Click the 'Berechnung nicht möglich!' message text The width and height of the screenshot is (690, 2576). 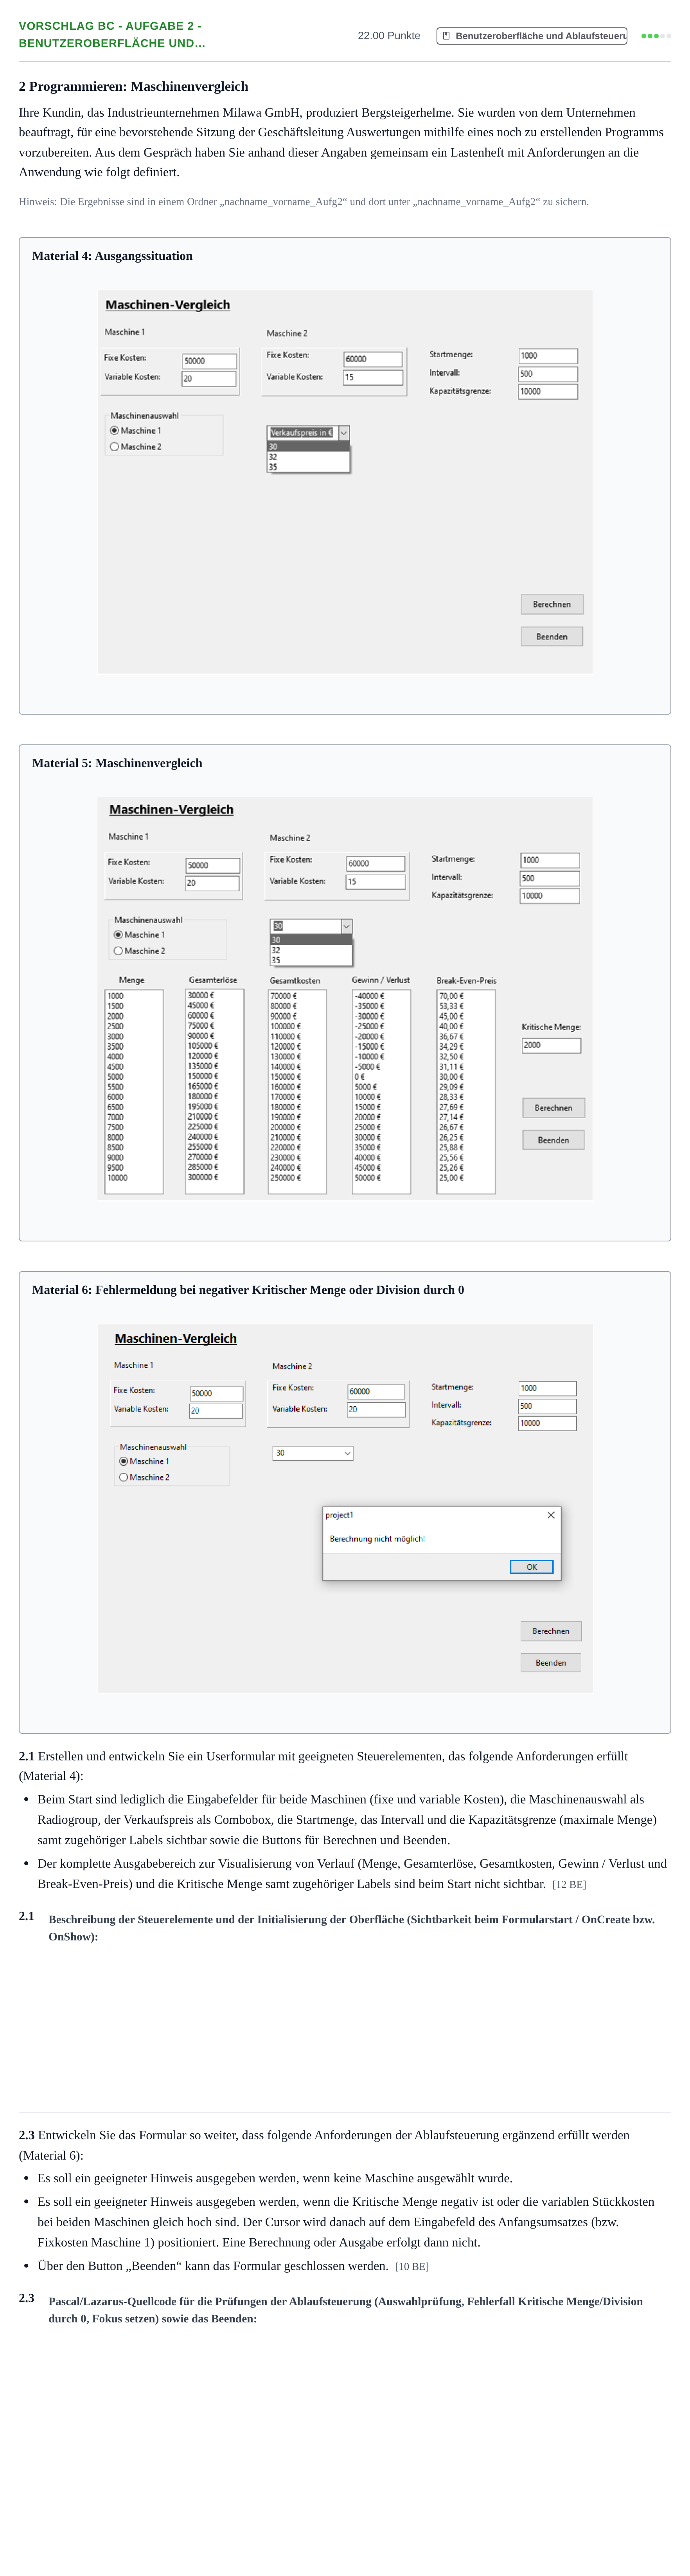click(x=377, y=1539)
